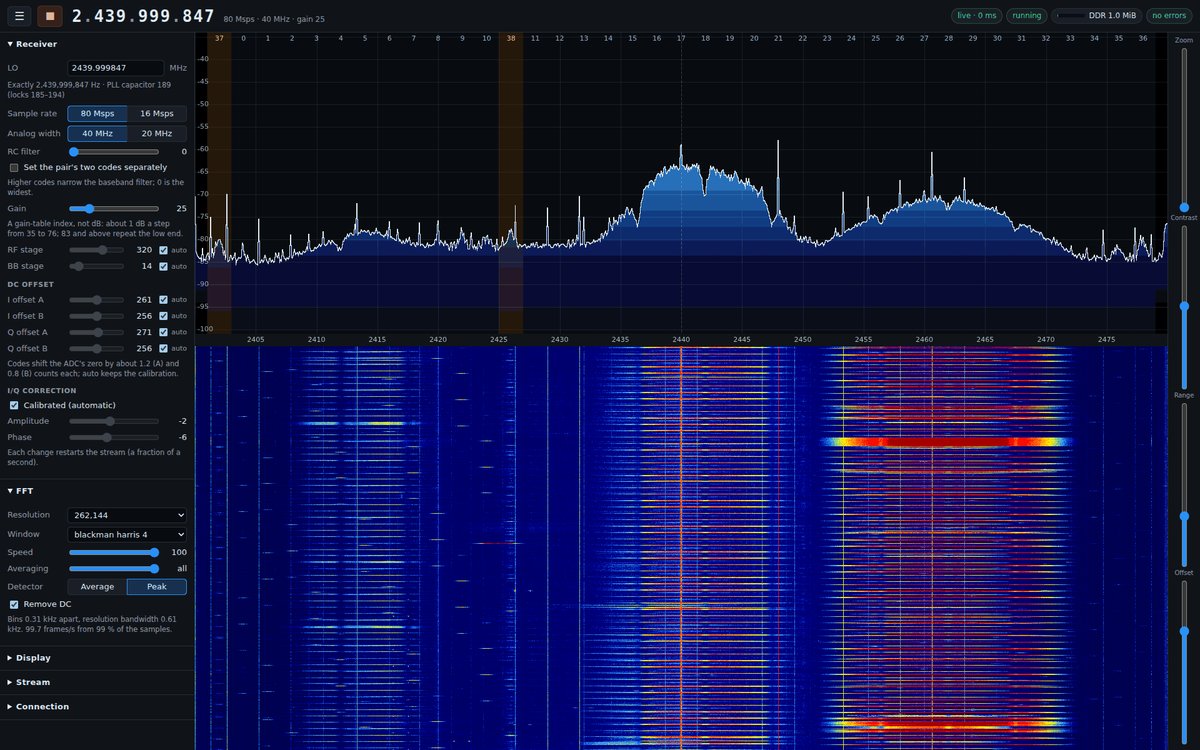This screenshot has width=1200, height=750.
Task: Toggle auto for Q offset A
Action: pos(163,331)
